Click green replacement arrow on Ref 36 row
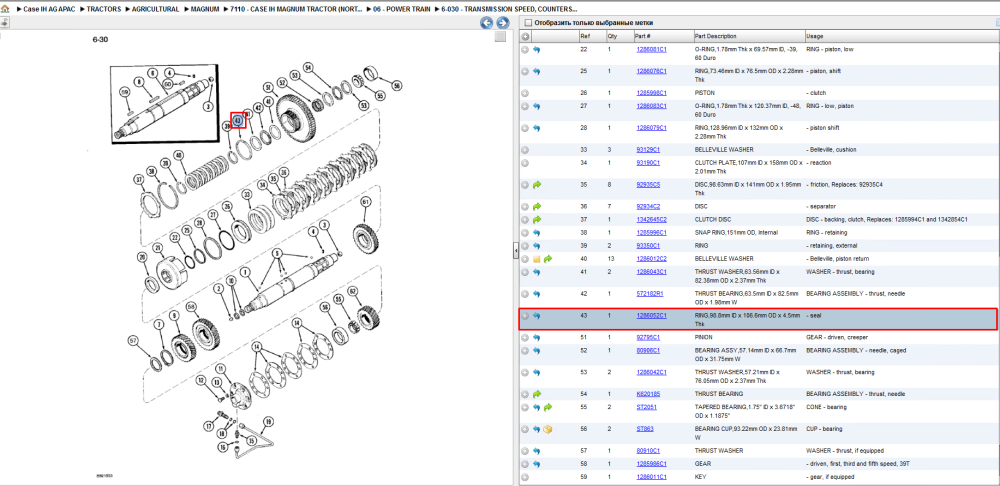 (536, 207)
